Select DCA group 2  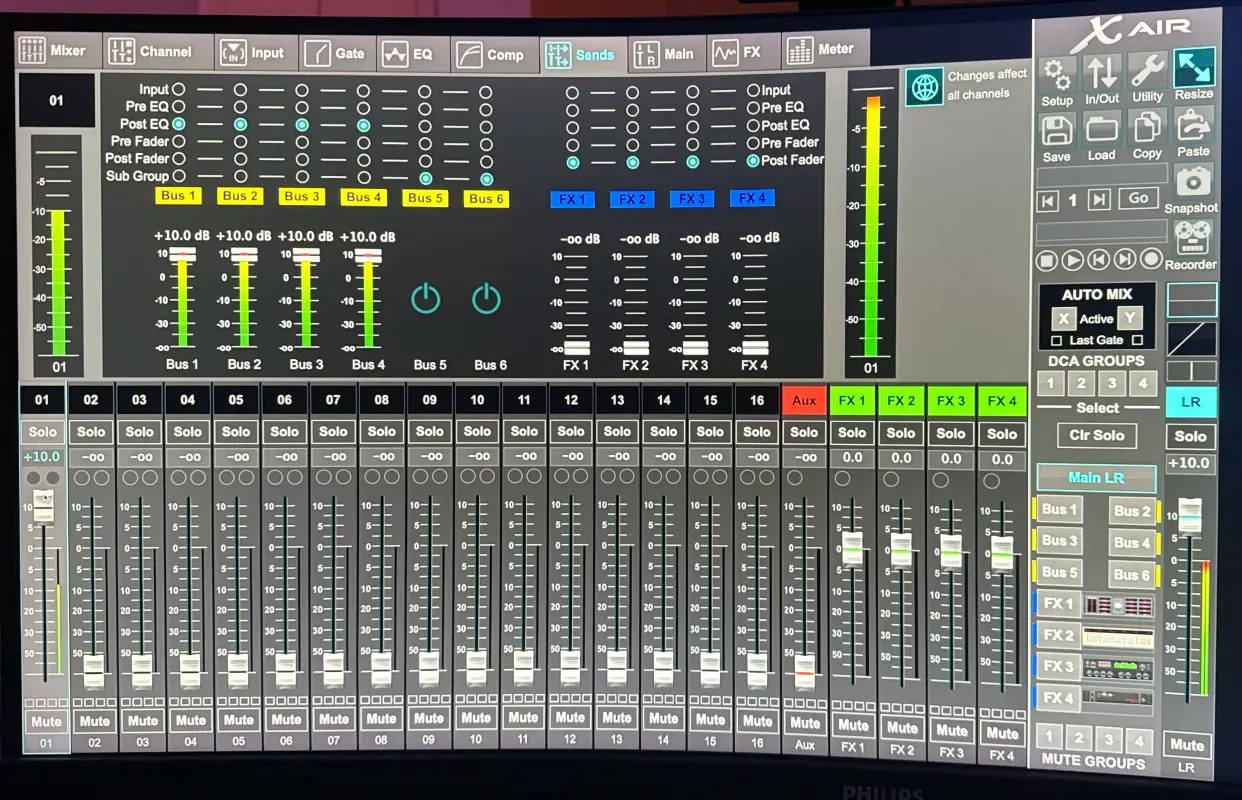click(1080, 384)
